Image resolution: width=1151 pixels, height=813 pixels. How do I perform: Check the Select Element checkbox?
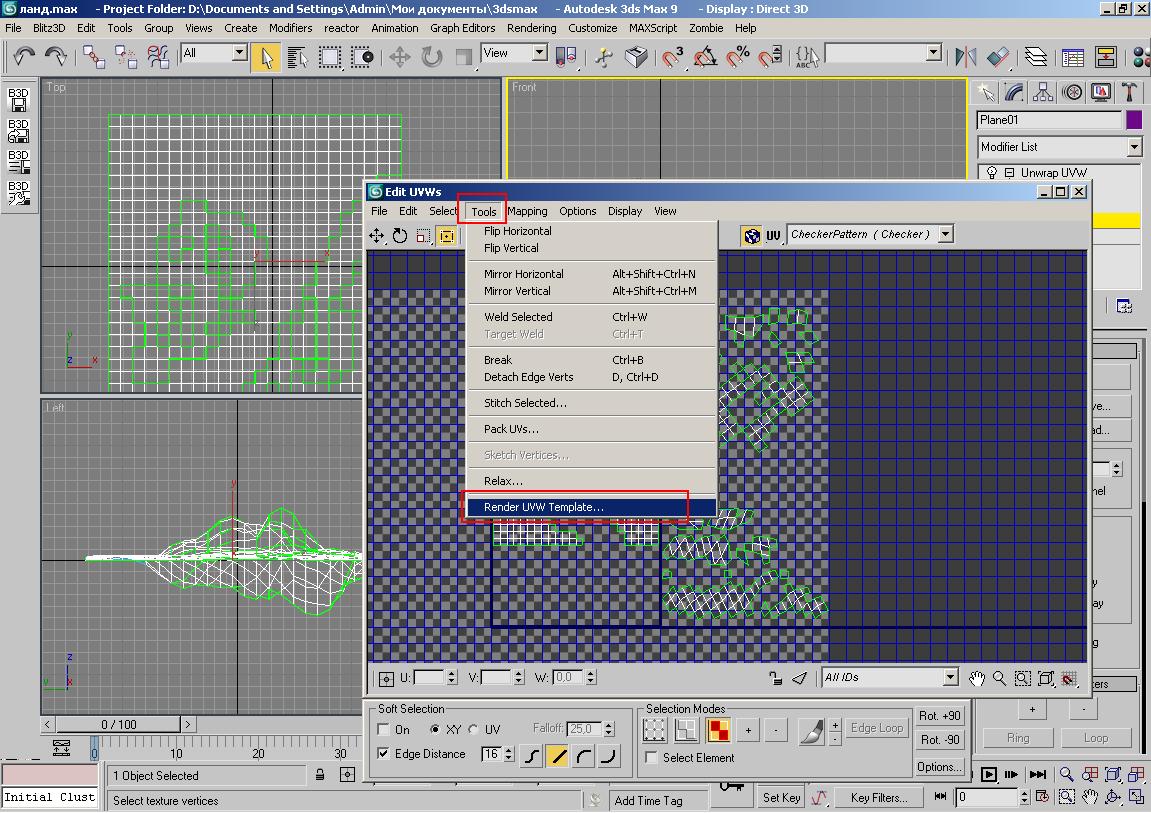pos(652,758)
